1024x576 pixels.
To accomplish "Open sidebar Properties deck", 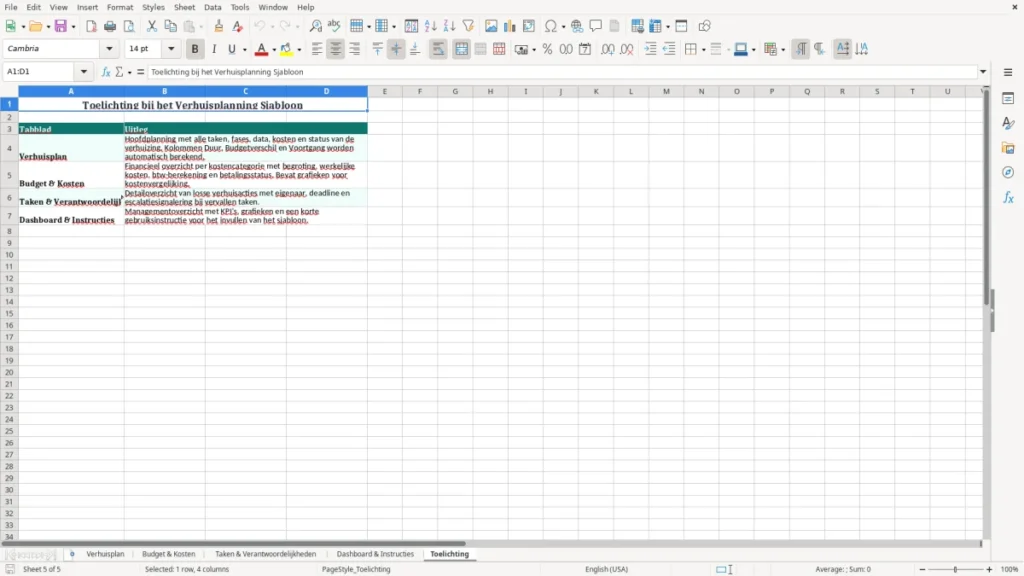I will tap(1008, 98).
